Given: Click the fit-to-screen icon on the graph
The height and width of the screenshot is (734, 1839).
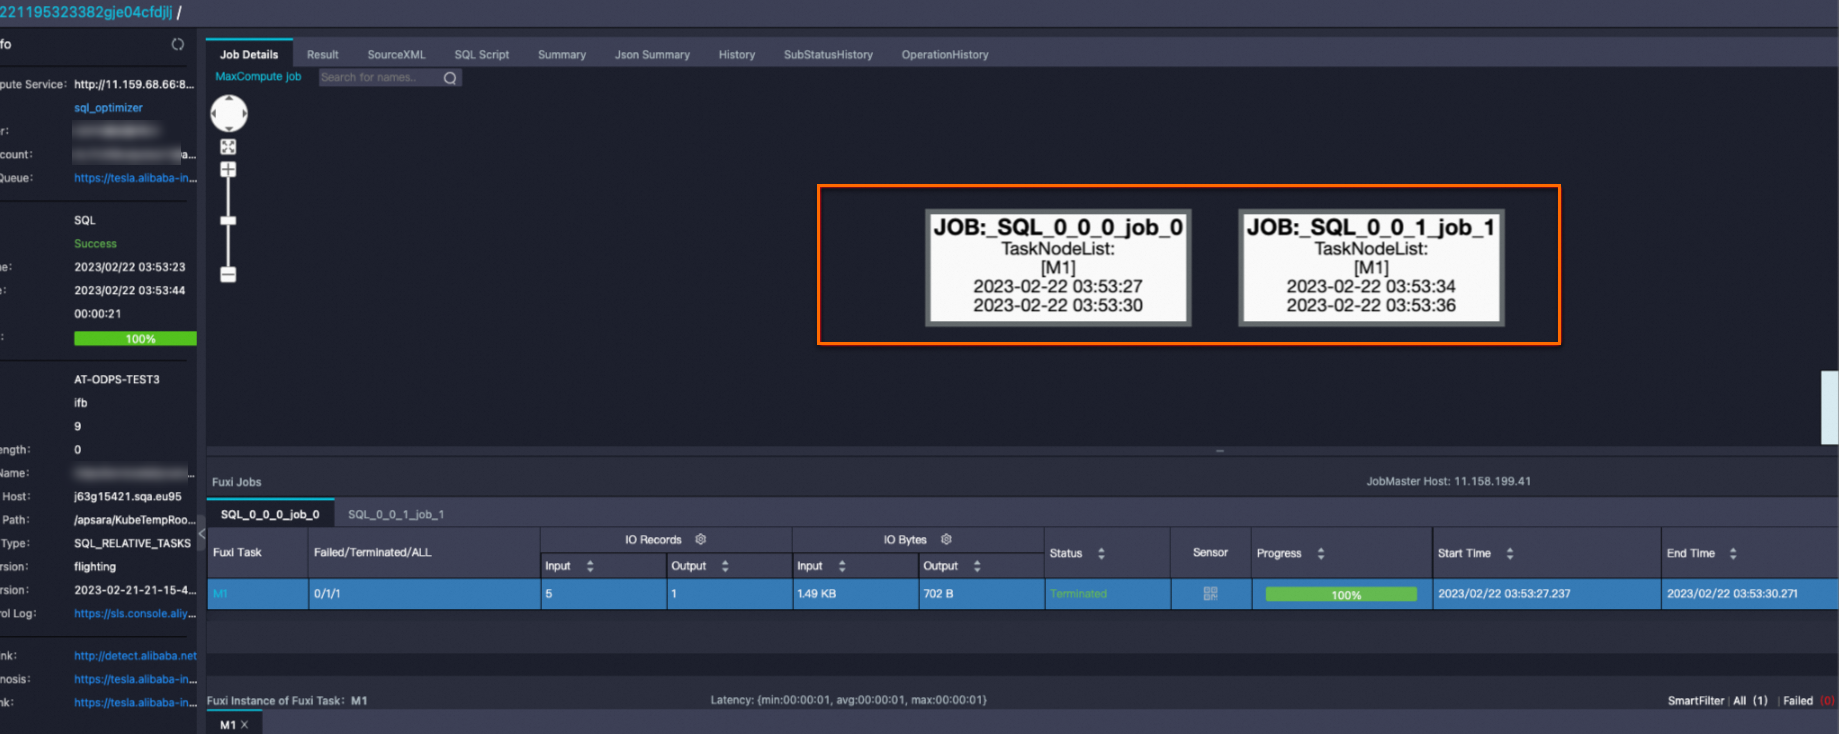Looking at the screenshot, I should click(x=229, y=147).
